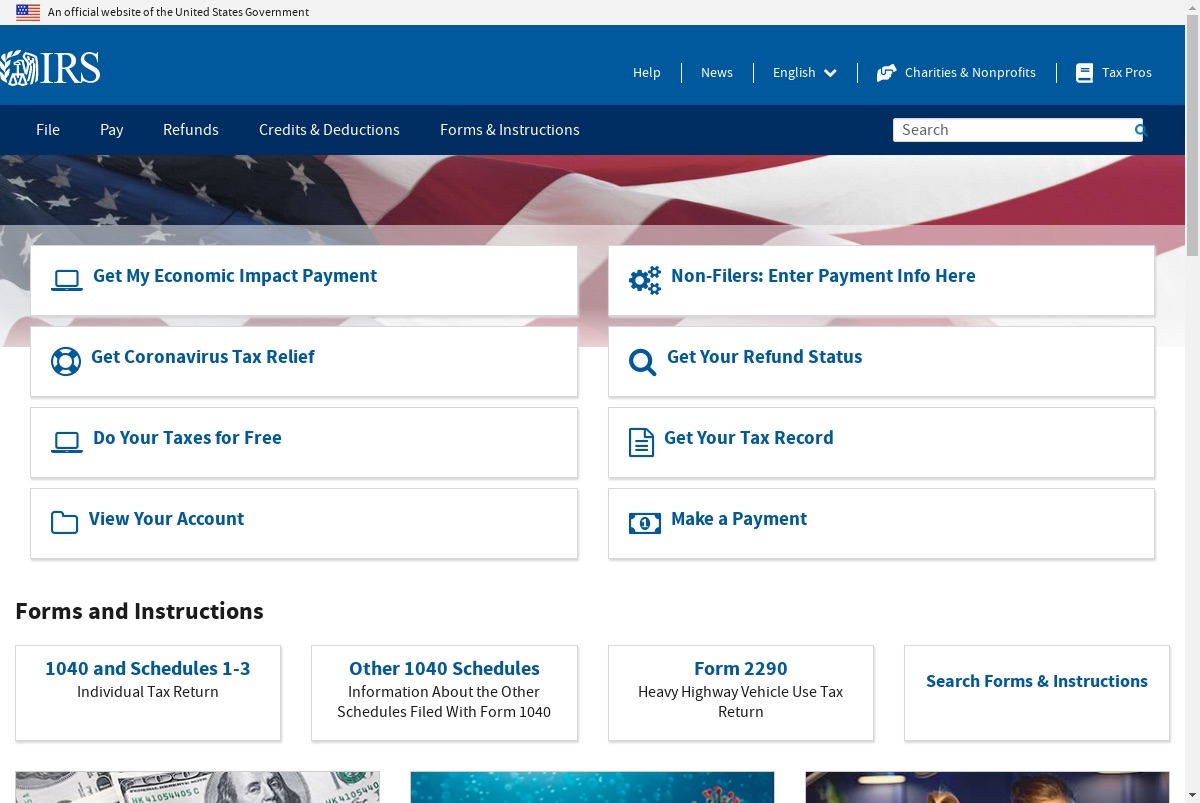
Task: Expand the English language chevron
Action: click(x=830, y=73)
